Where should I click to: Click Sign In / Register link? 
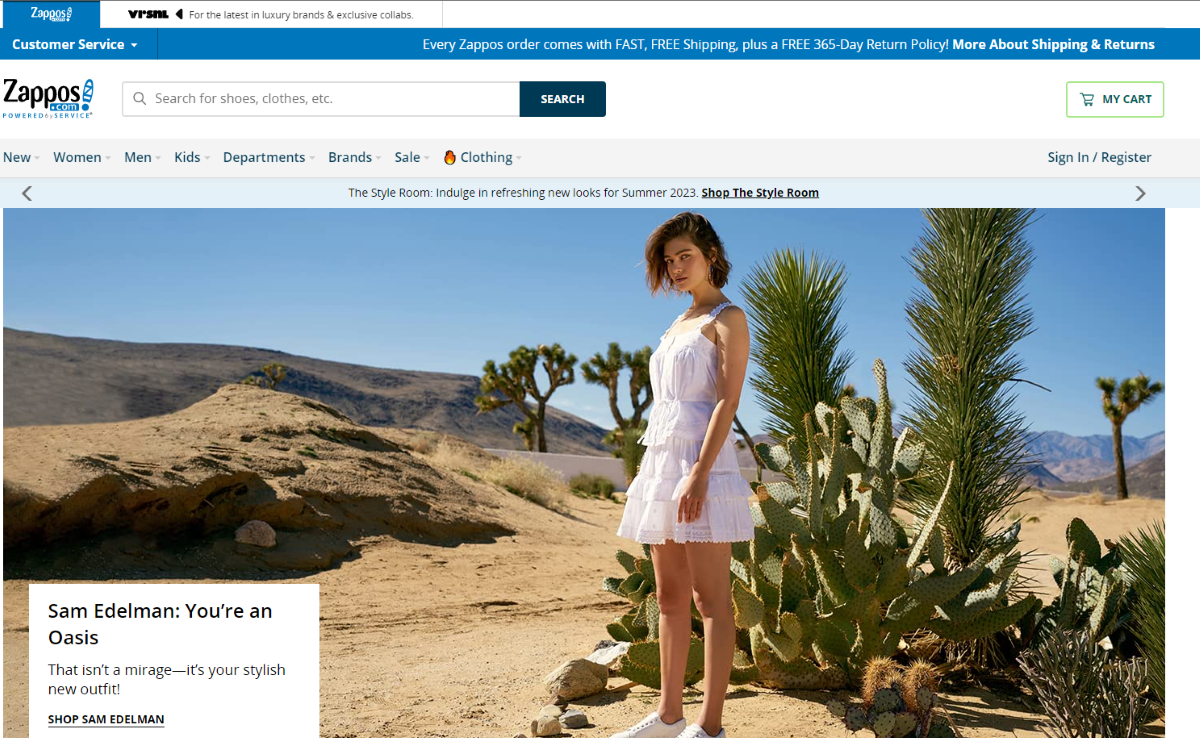pyautogui.click(x=1099, y=157)
